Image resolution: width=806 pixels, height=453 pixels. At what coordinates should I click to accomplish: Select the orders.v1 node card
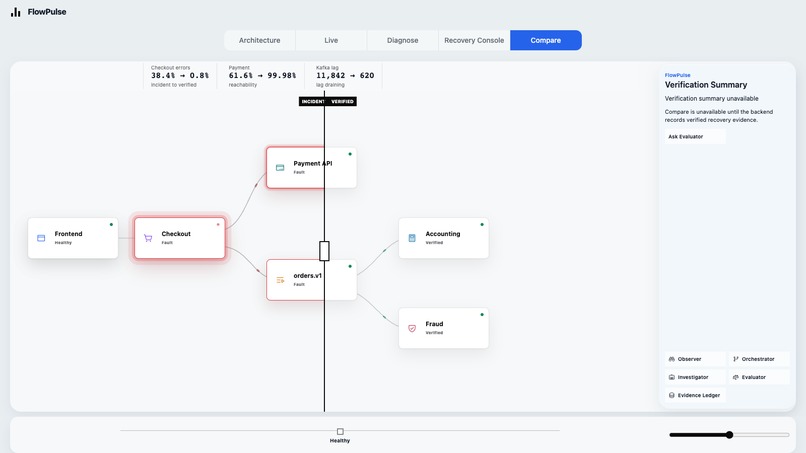click(x=311, y=280)
